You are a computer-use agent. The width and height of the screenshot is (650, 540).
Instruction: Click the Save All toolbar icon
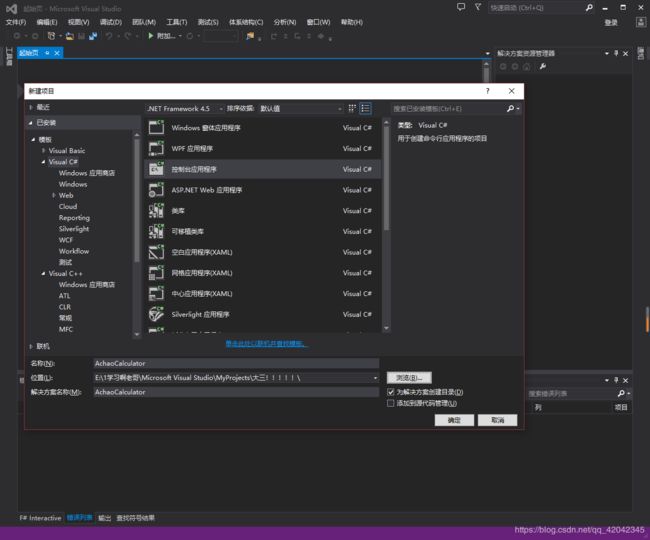click(x=93, y=36)
